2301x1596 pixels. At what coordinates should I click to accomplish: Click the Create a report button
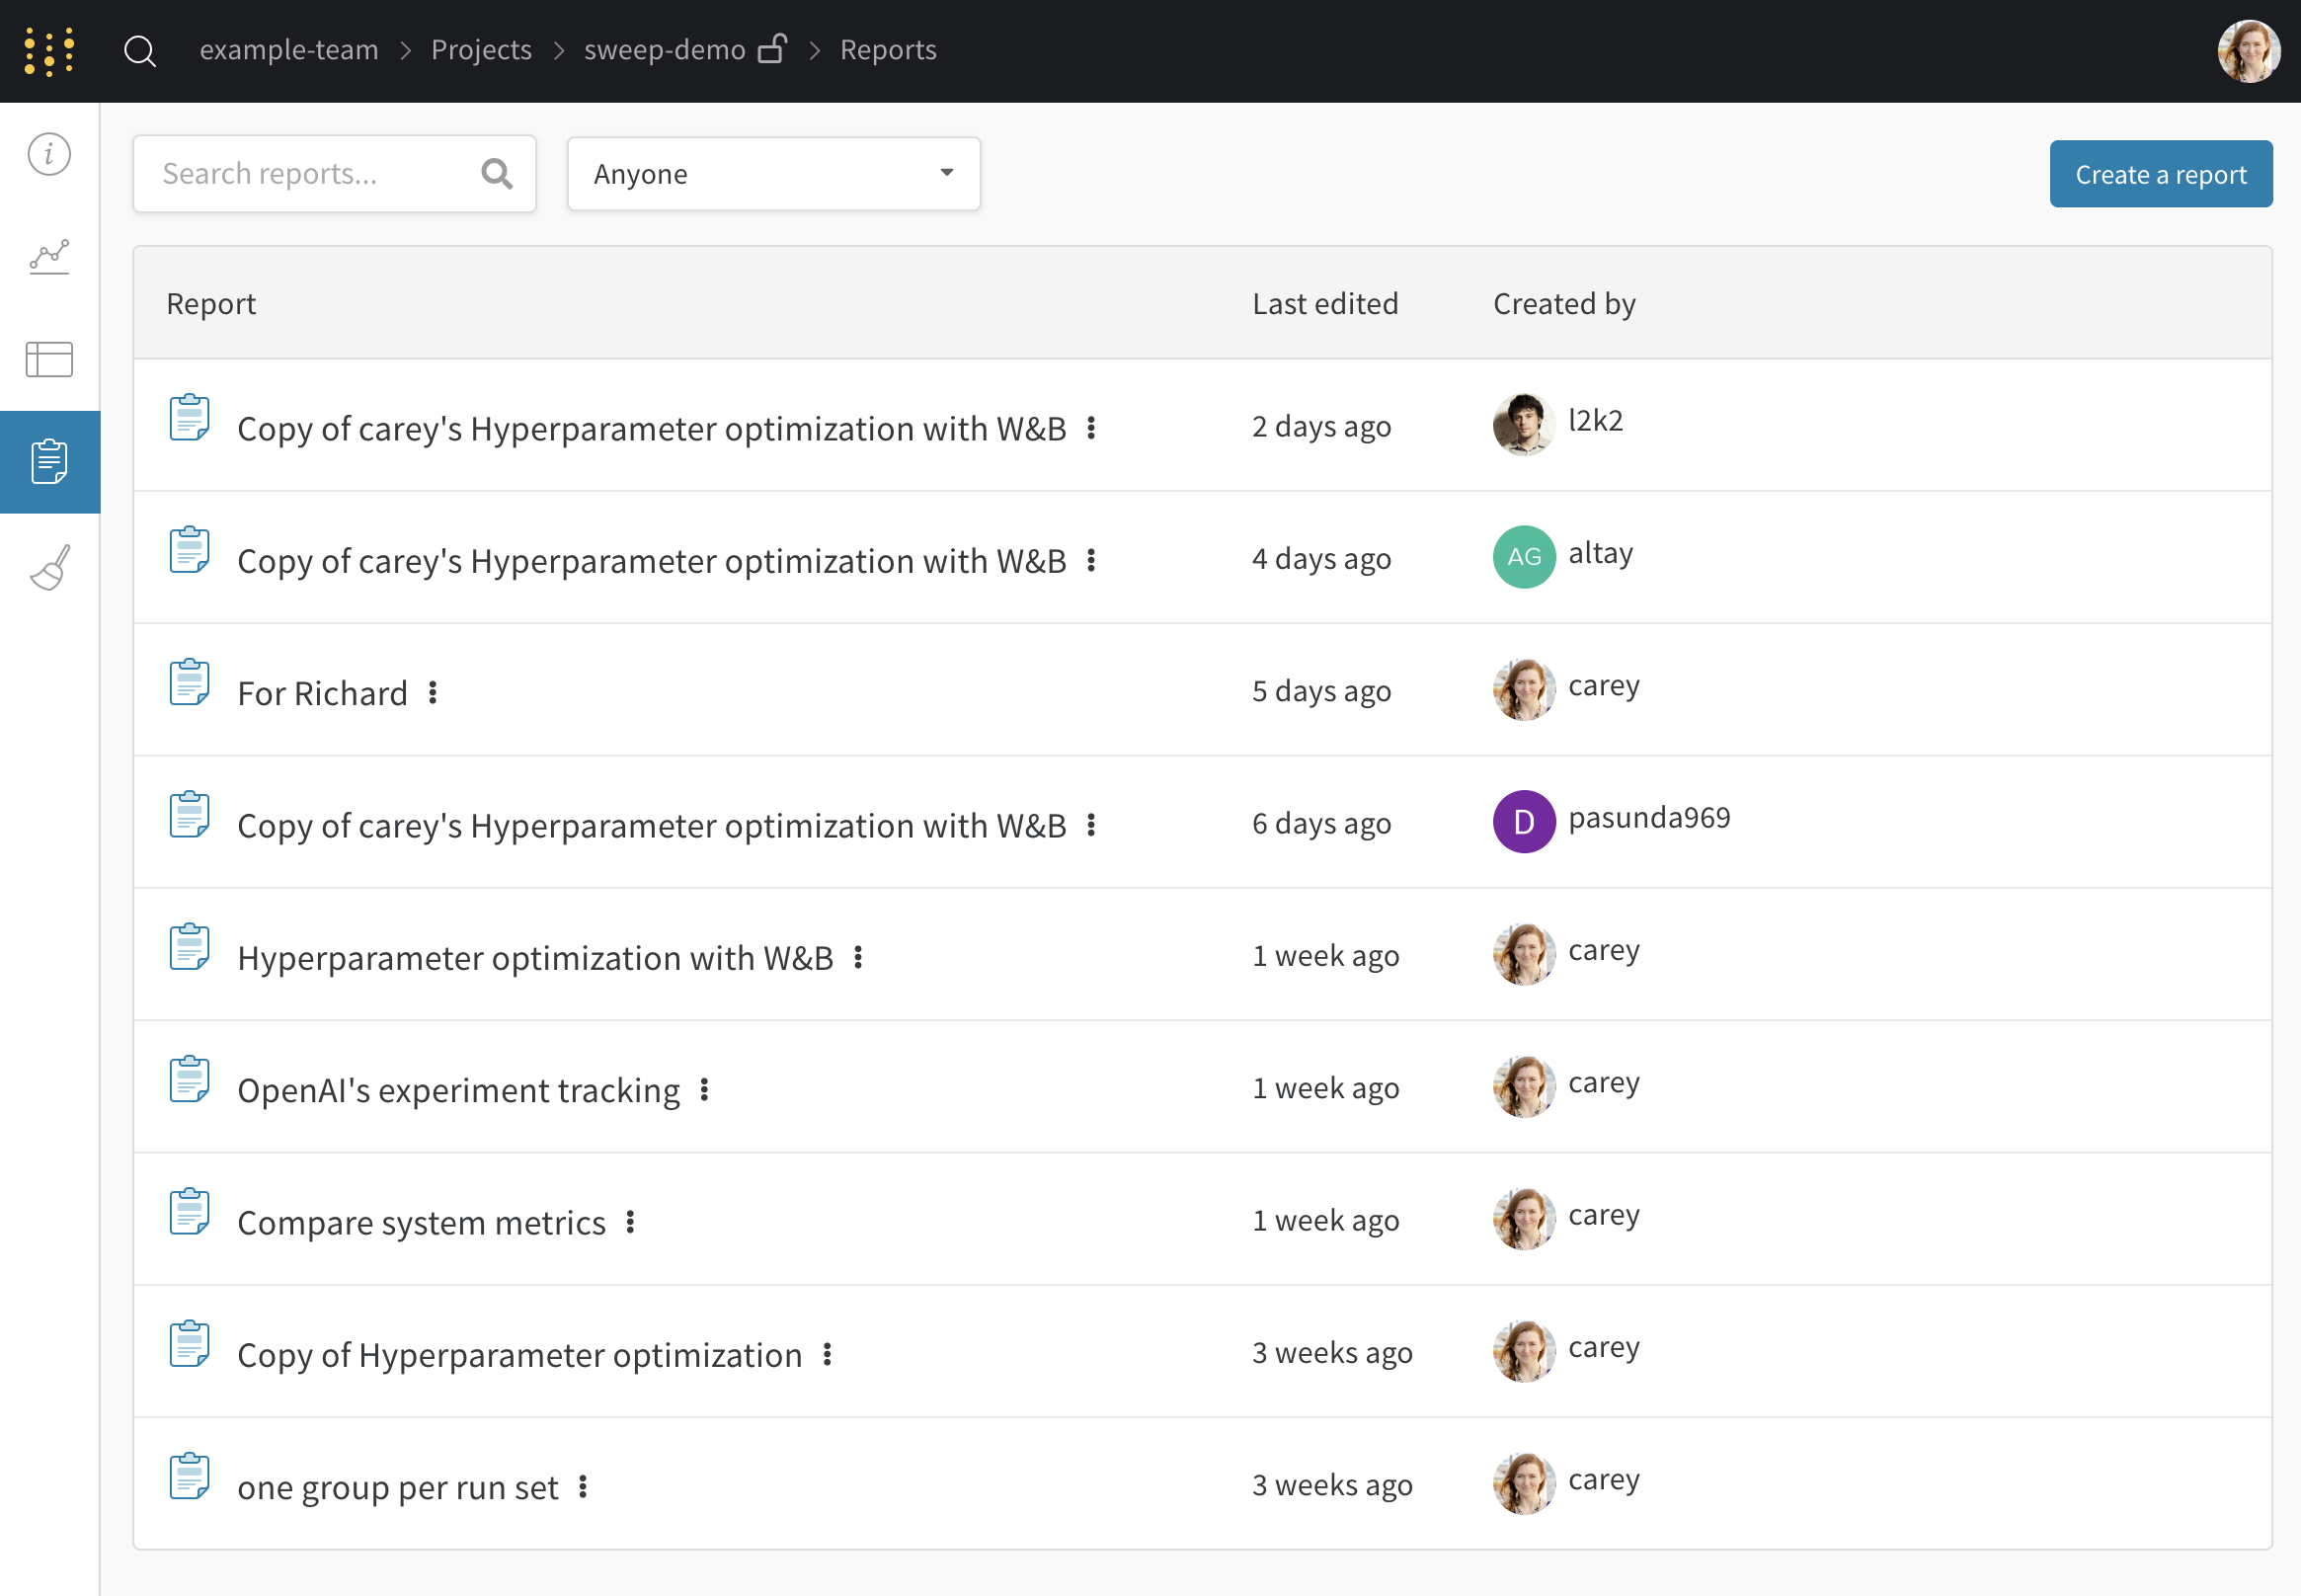pos(2160,174)
